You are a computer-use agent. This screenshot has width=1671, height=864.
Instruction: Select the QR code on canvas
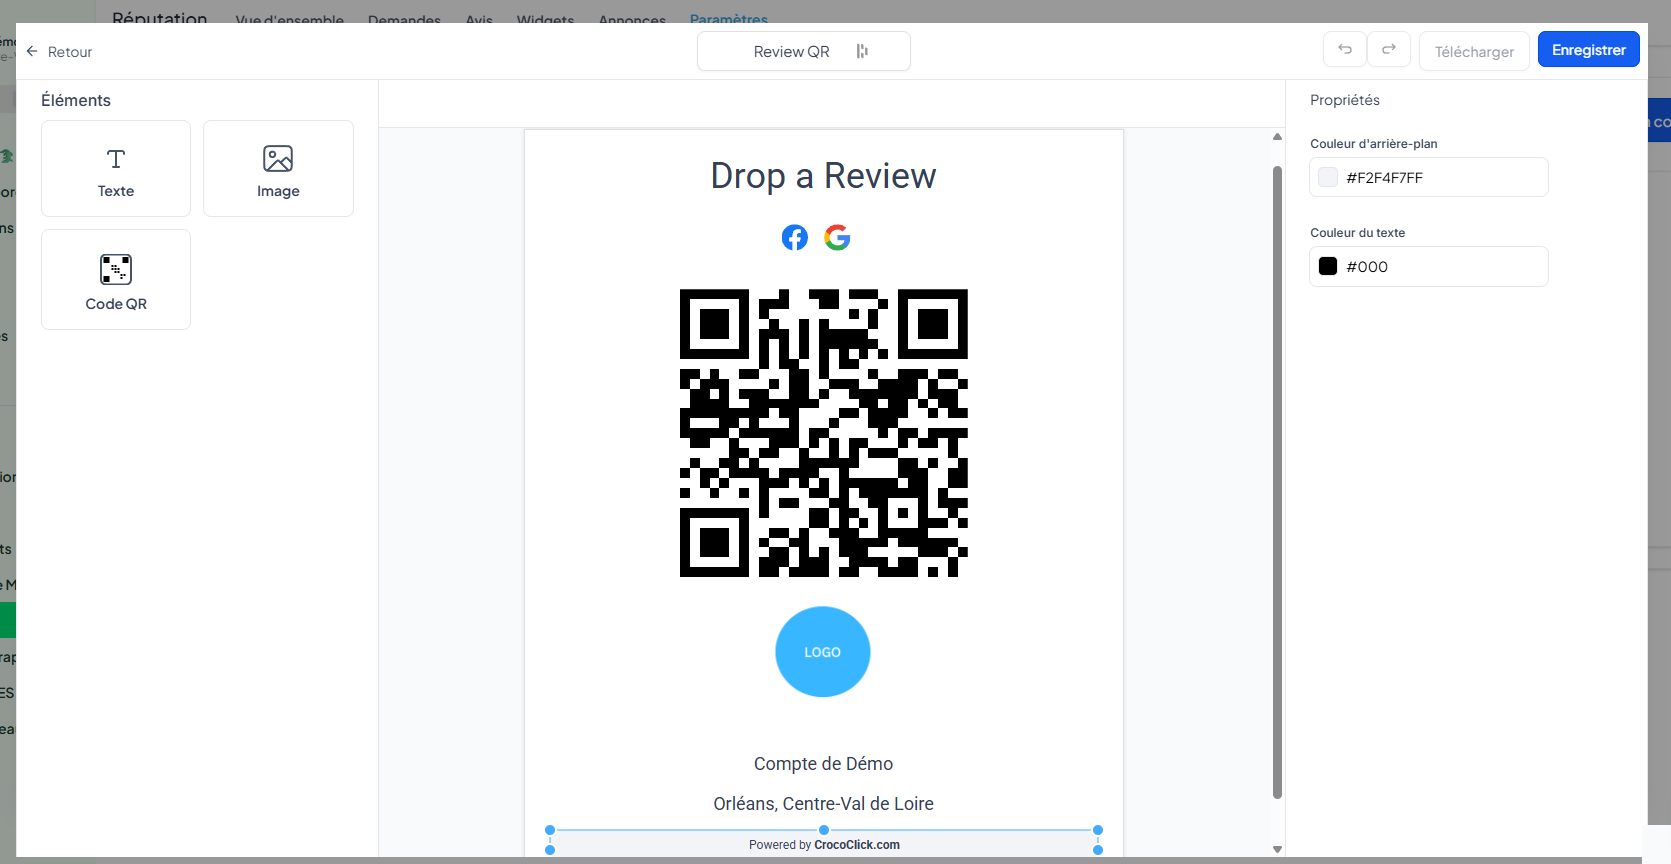[824, 433]
